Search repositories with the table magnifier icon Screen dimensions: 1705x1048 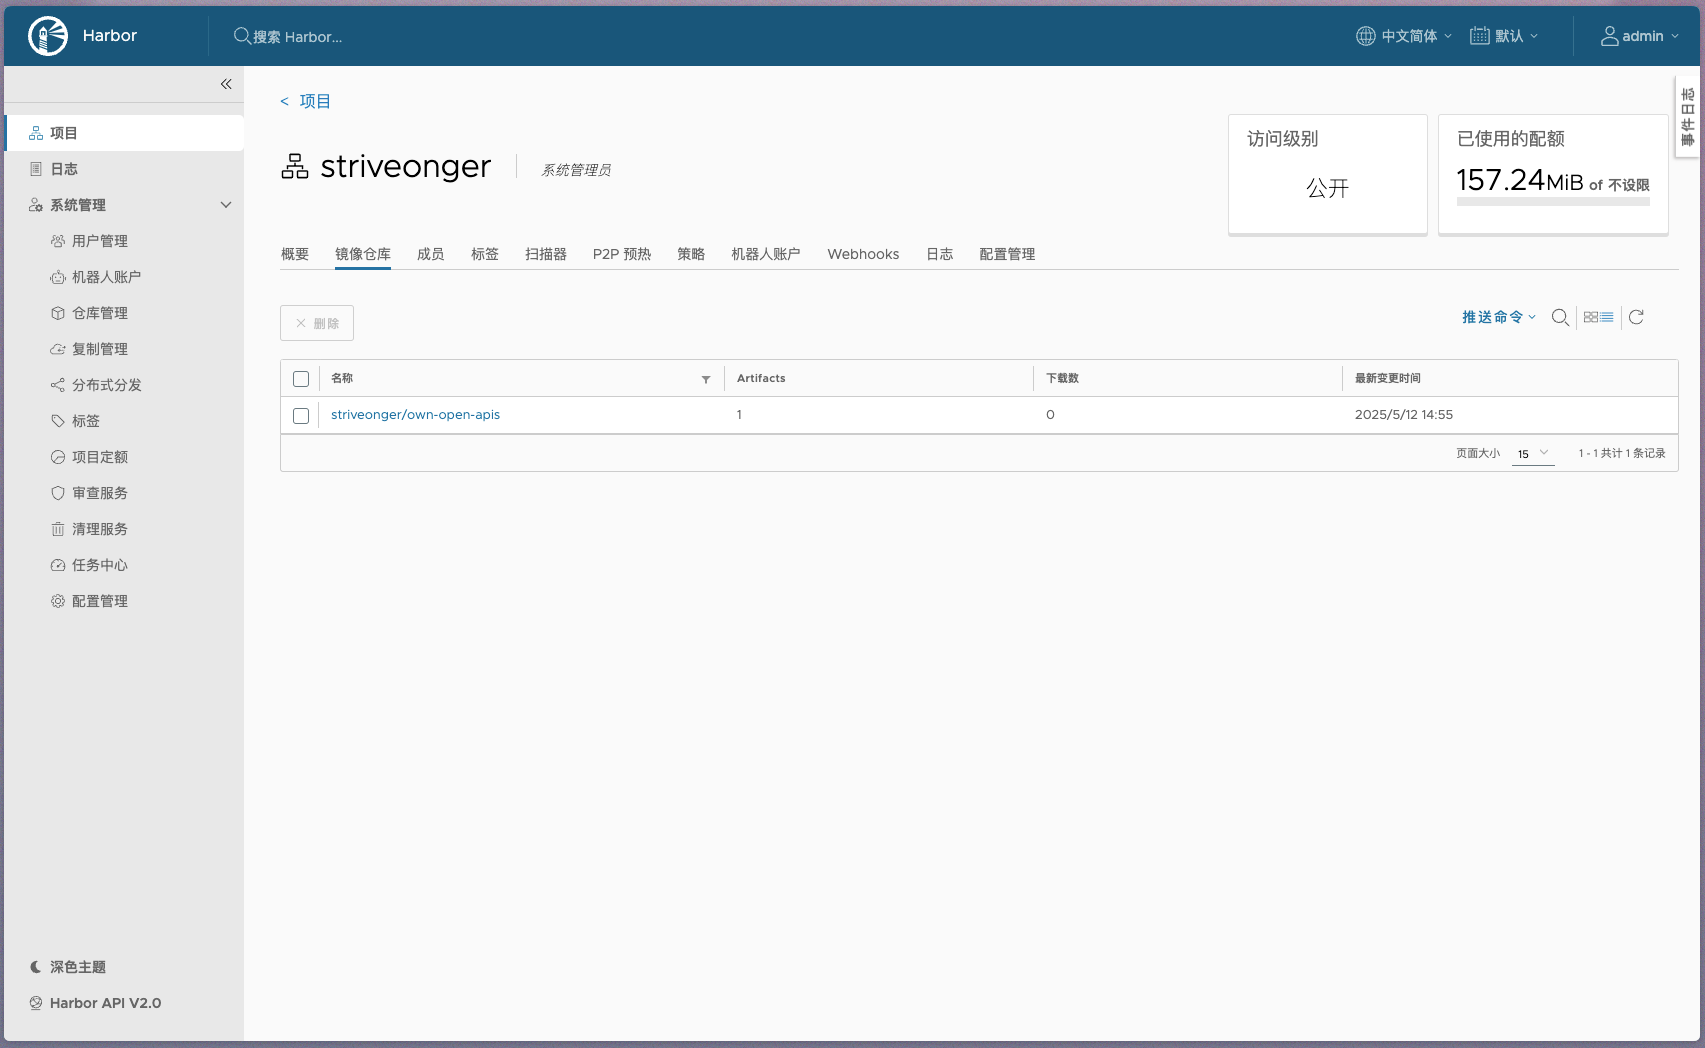[x=1560, y=318]
